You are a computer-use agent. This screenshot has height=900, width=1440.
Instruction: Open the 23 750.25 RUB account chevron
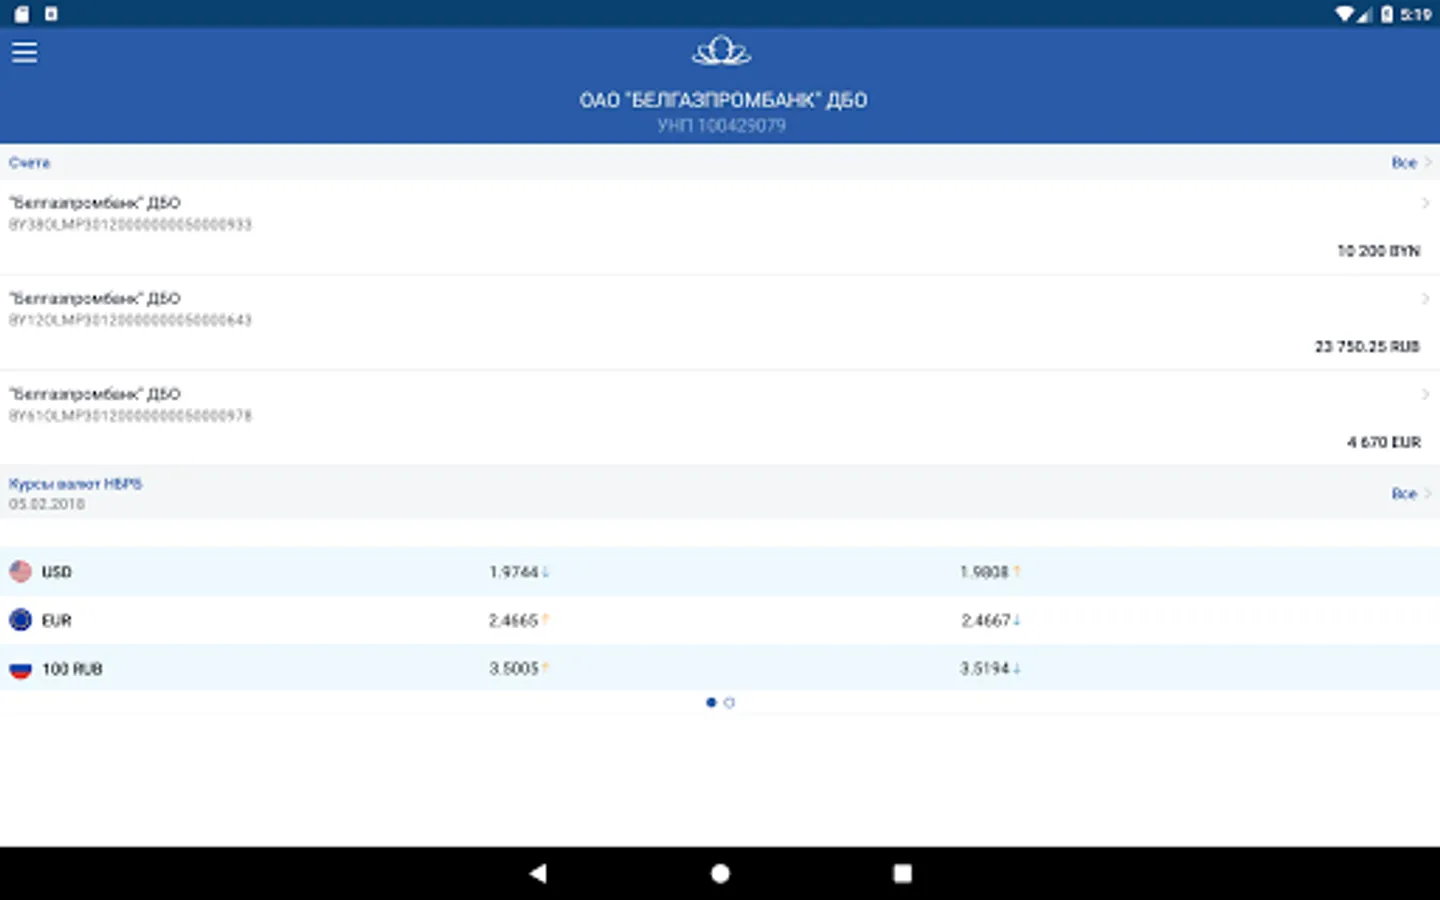pos(1425,299)
